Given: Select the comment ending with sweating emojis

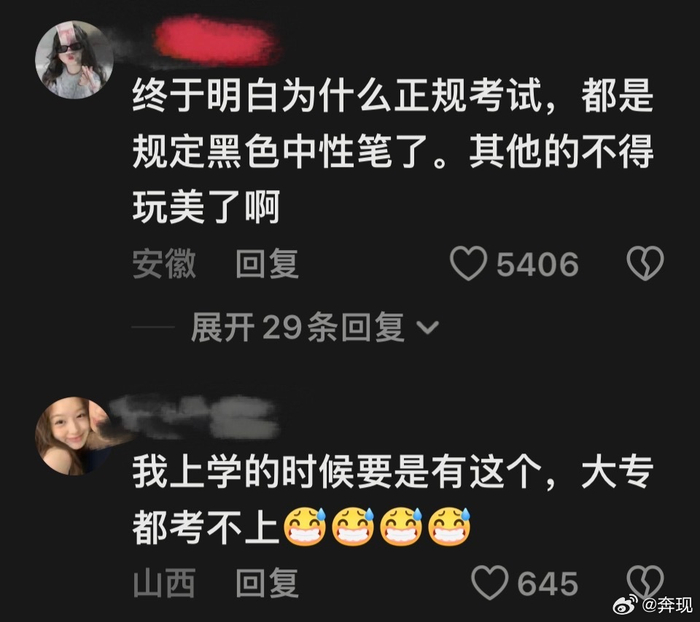Looking at the screenshot, I should [393, 499].
